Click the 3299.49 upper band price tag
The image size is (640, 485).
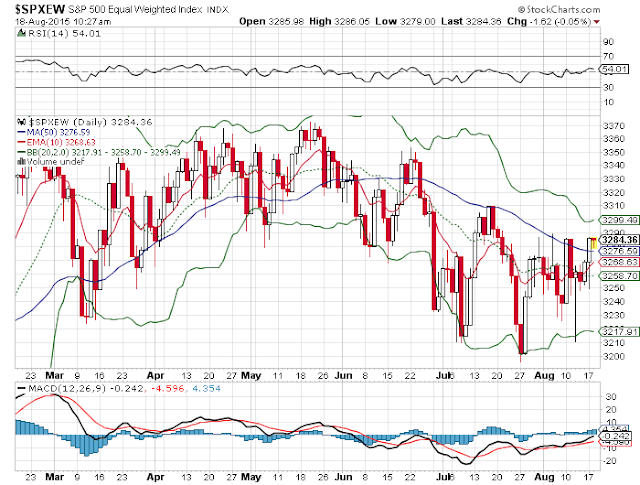[x=620, y=220]
